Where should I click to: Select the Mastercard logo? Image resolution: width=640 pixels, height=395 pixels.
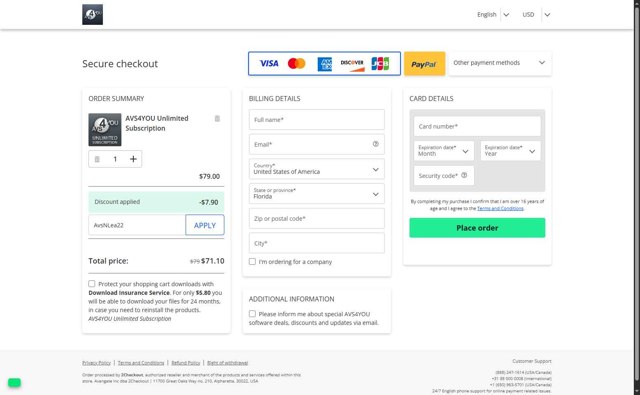click(x=297, y=63)
